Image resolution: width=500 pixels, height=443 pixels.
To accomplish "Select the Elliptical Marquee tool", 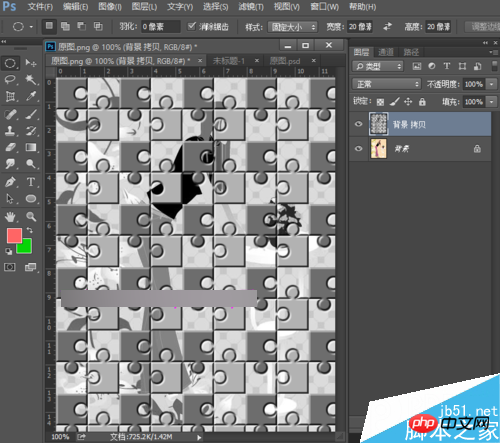I will point(10,63).
